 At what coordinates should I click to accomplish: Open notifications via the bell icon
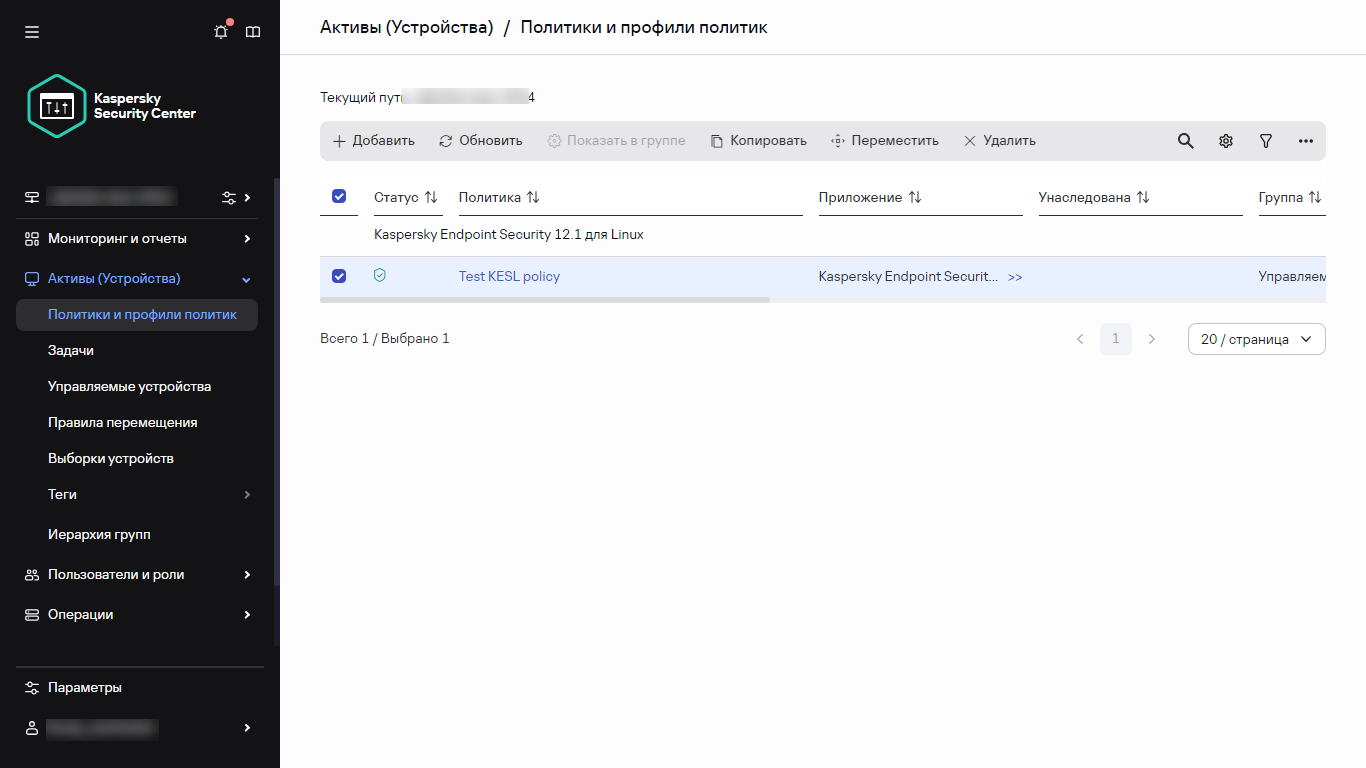220,31
